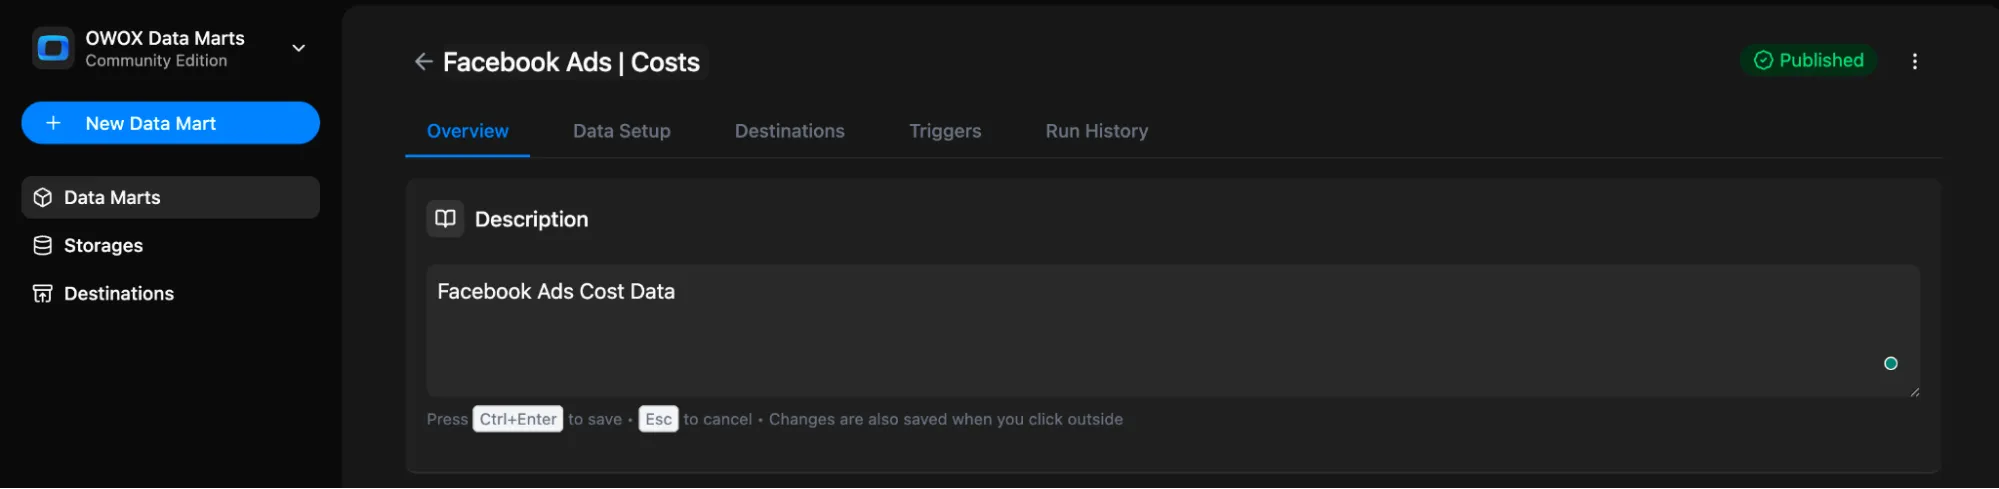This screenshot has height=489, width=1999.
Task: Click the Description book icon
Action: pos(445,219)
